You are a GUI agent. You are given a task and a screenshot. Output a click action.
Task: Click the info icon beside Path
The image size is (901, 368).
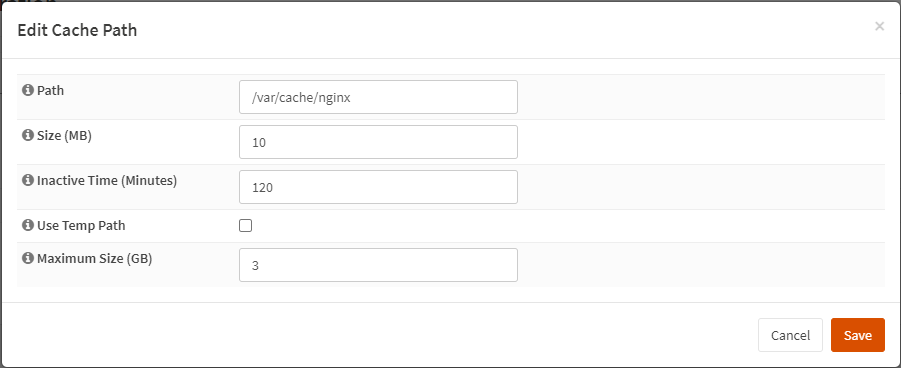click(x=27, y=90)
